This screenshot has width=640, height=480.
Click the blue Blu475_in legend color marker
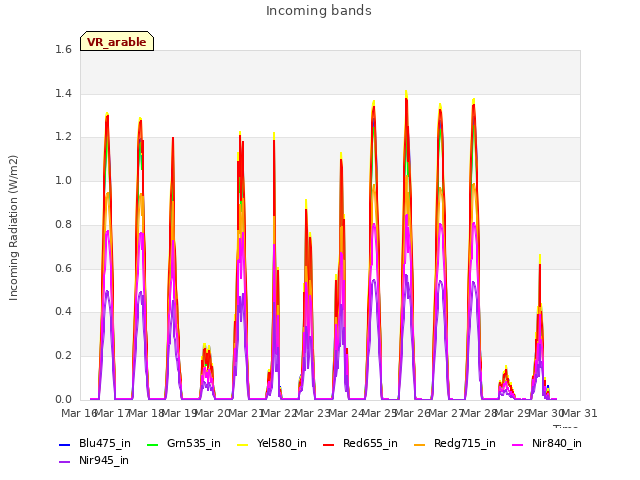pyautogui.click(x=64, y=444)
